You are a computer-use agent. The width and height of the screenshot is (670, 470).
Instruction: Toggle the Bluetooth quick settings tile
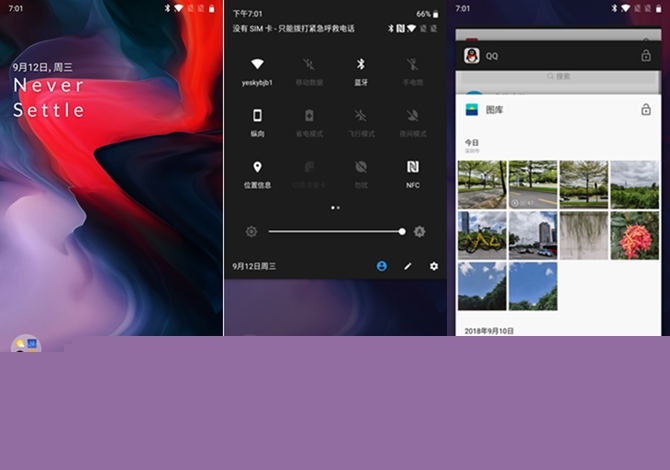click(x=360, y=65)
